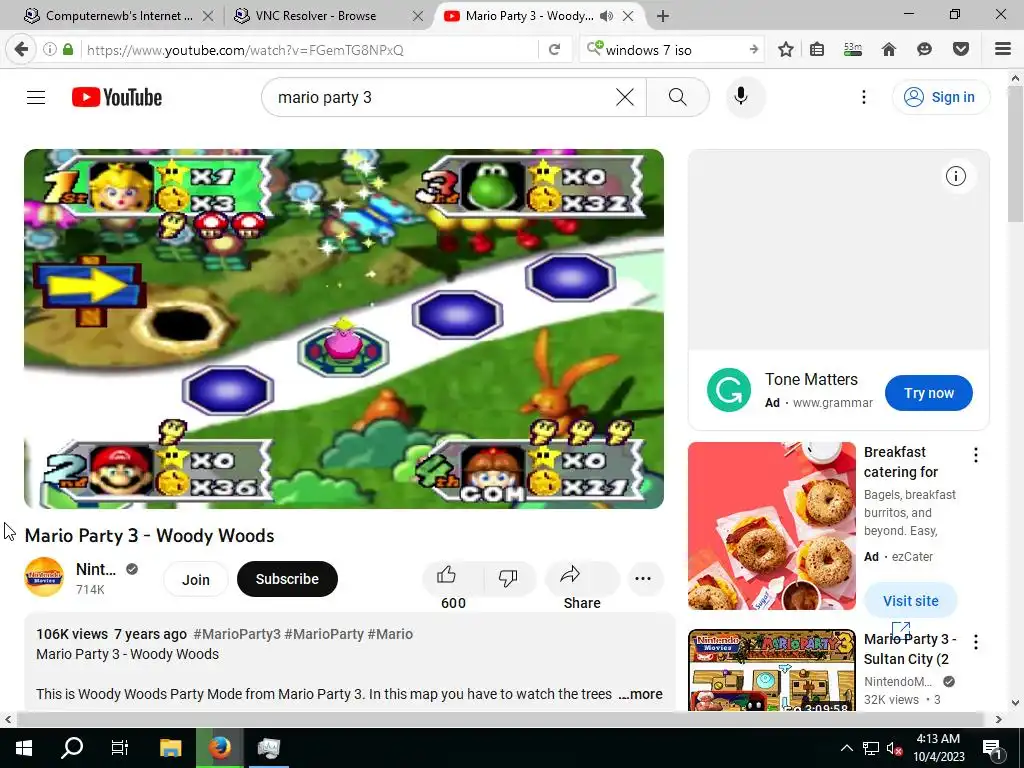The width and height of the screenshot is (1024, 768).
Task: Expand description with ...more
Action: pos(641,694)
